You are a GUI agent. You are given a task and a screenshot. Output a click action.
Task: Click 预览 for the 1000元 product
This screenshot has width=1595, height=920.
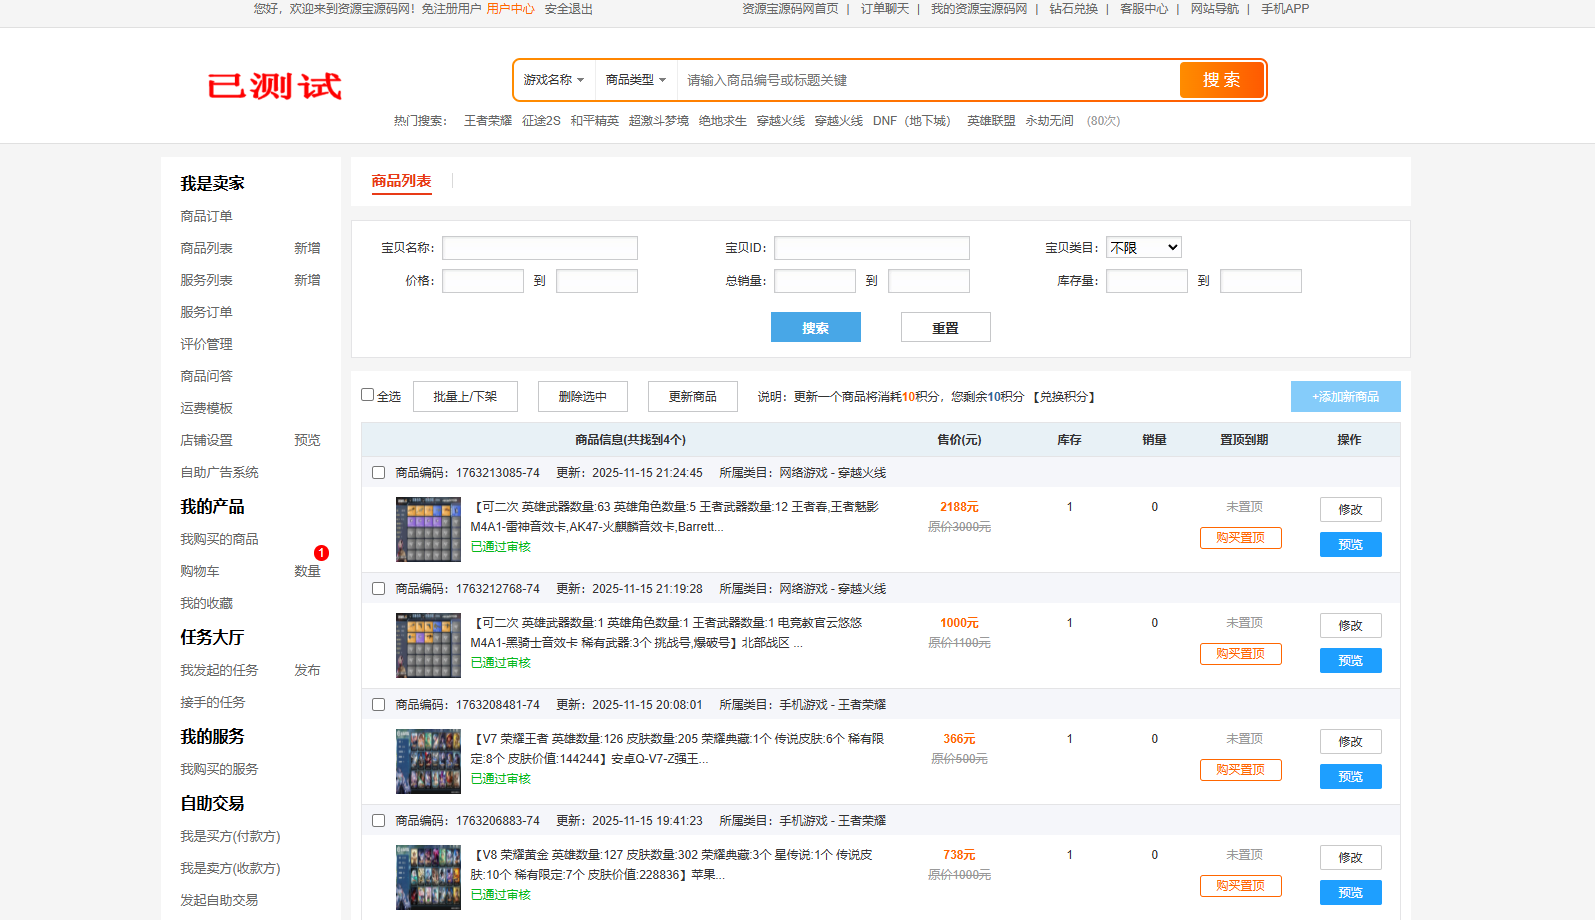1351,660
